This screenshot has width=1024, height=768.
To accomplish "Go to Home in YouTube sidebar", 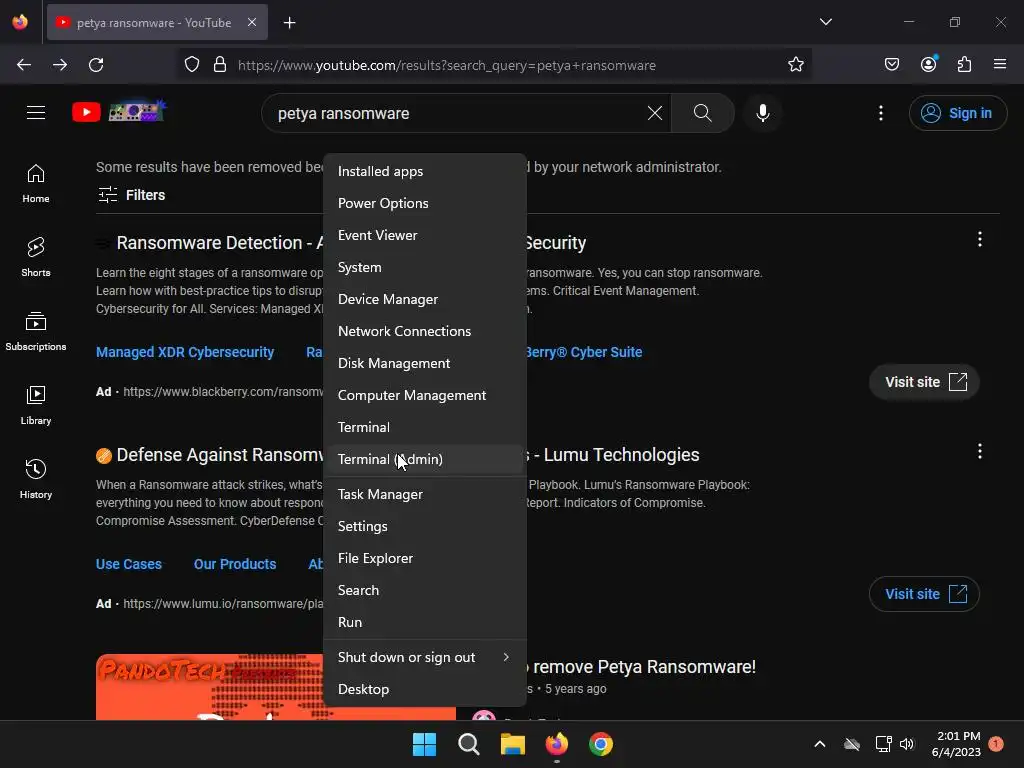I will tap(36, 184).
